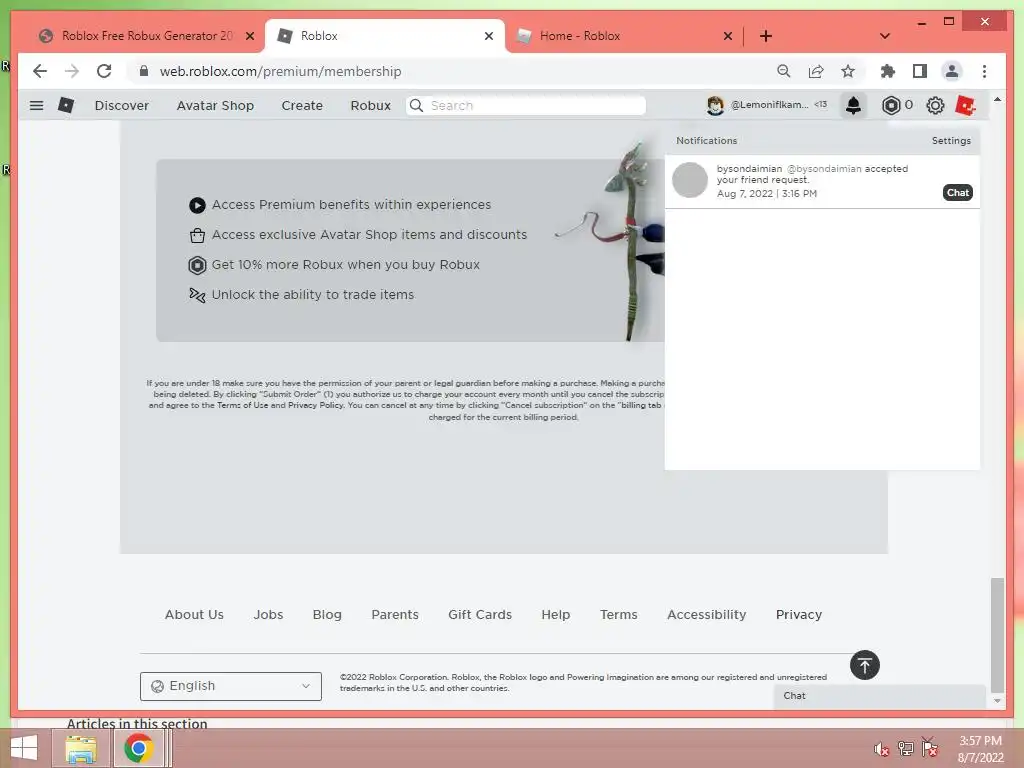Open Windows Start menu
The height and width of the screenshot is (768, 1024).
pos(24,748)
